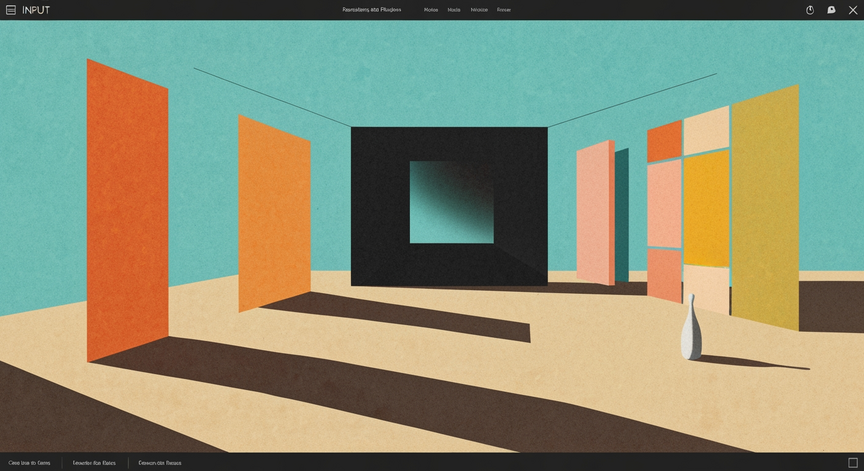Open the first menu item after the title
This screenshot has width=864, height=471.
click(x=431, y=10)
